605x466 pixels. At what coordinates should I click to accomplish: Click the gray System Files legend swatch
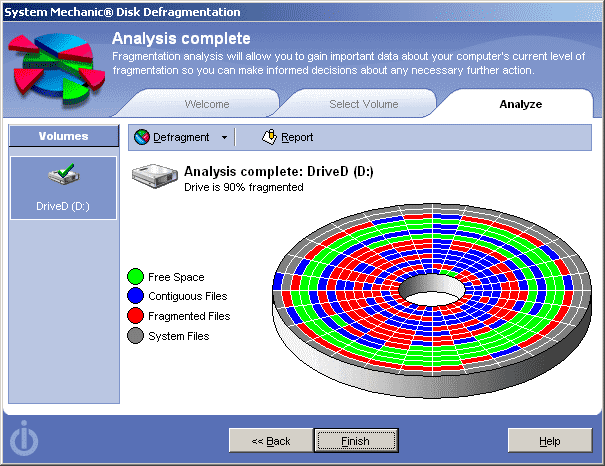(136, 336)
